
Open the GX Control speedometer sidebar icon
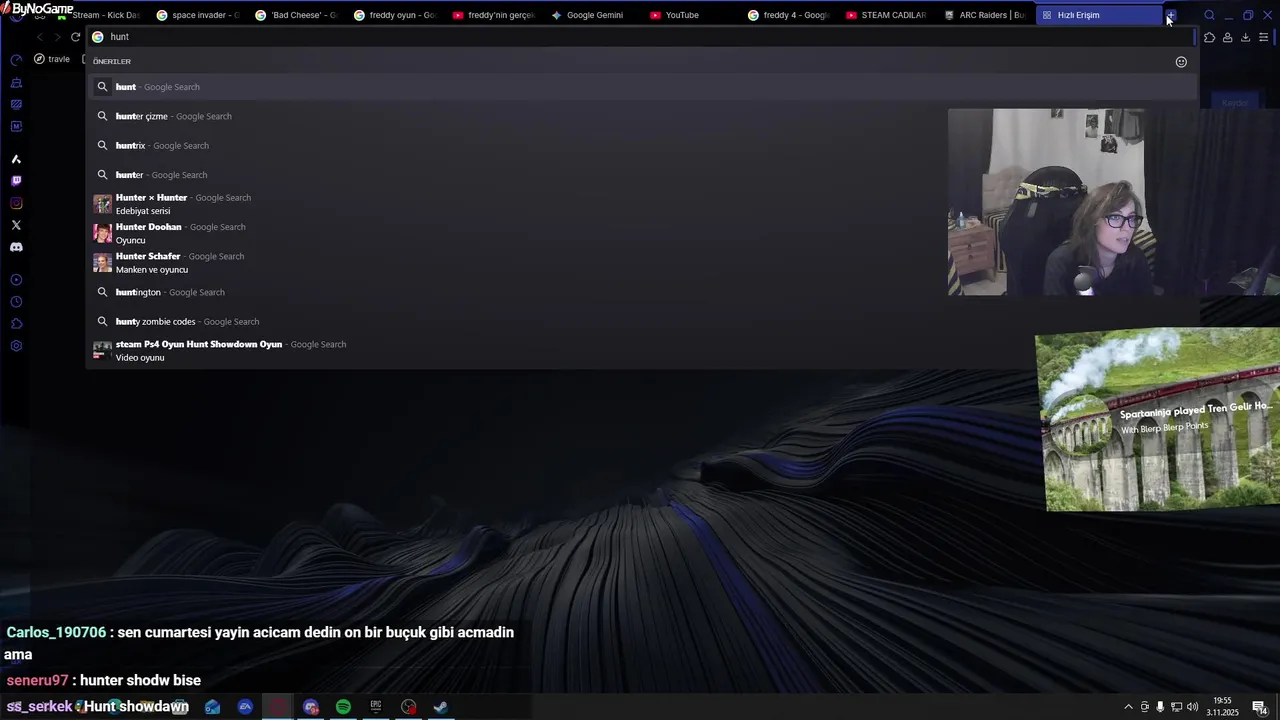[16, 60]
